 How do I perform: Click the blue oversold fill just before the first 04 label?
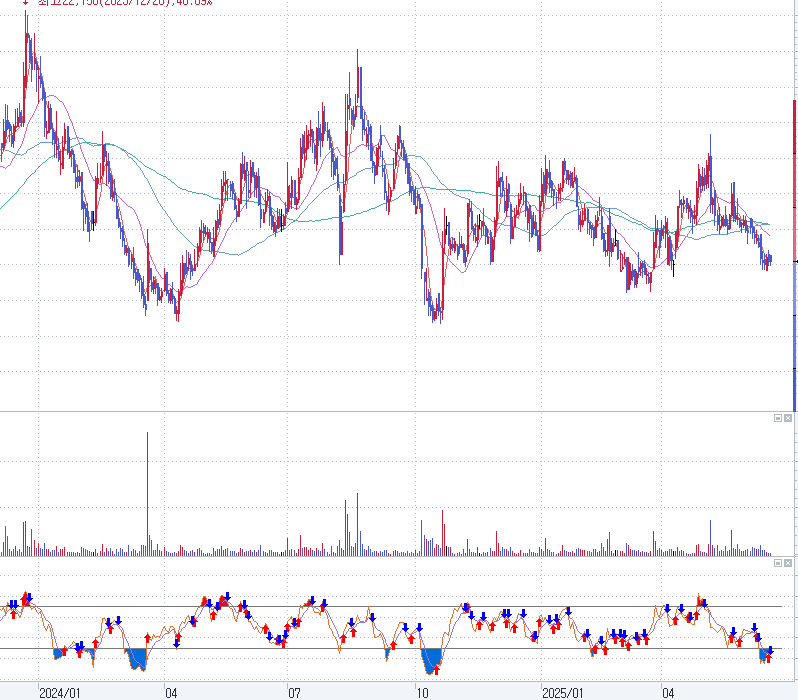click(137, 658)
